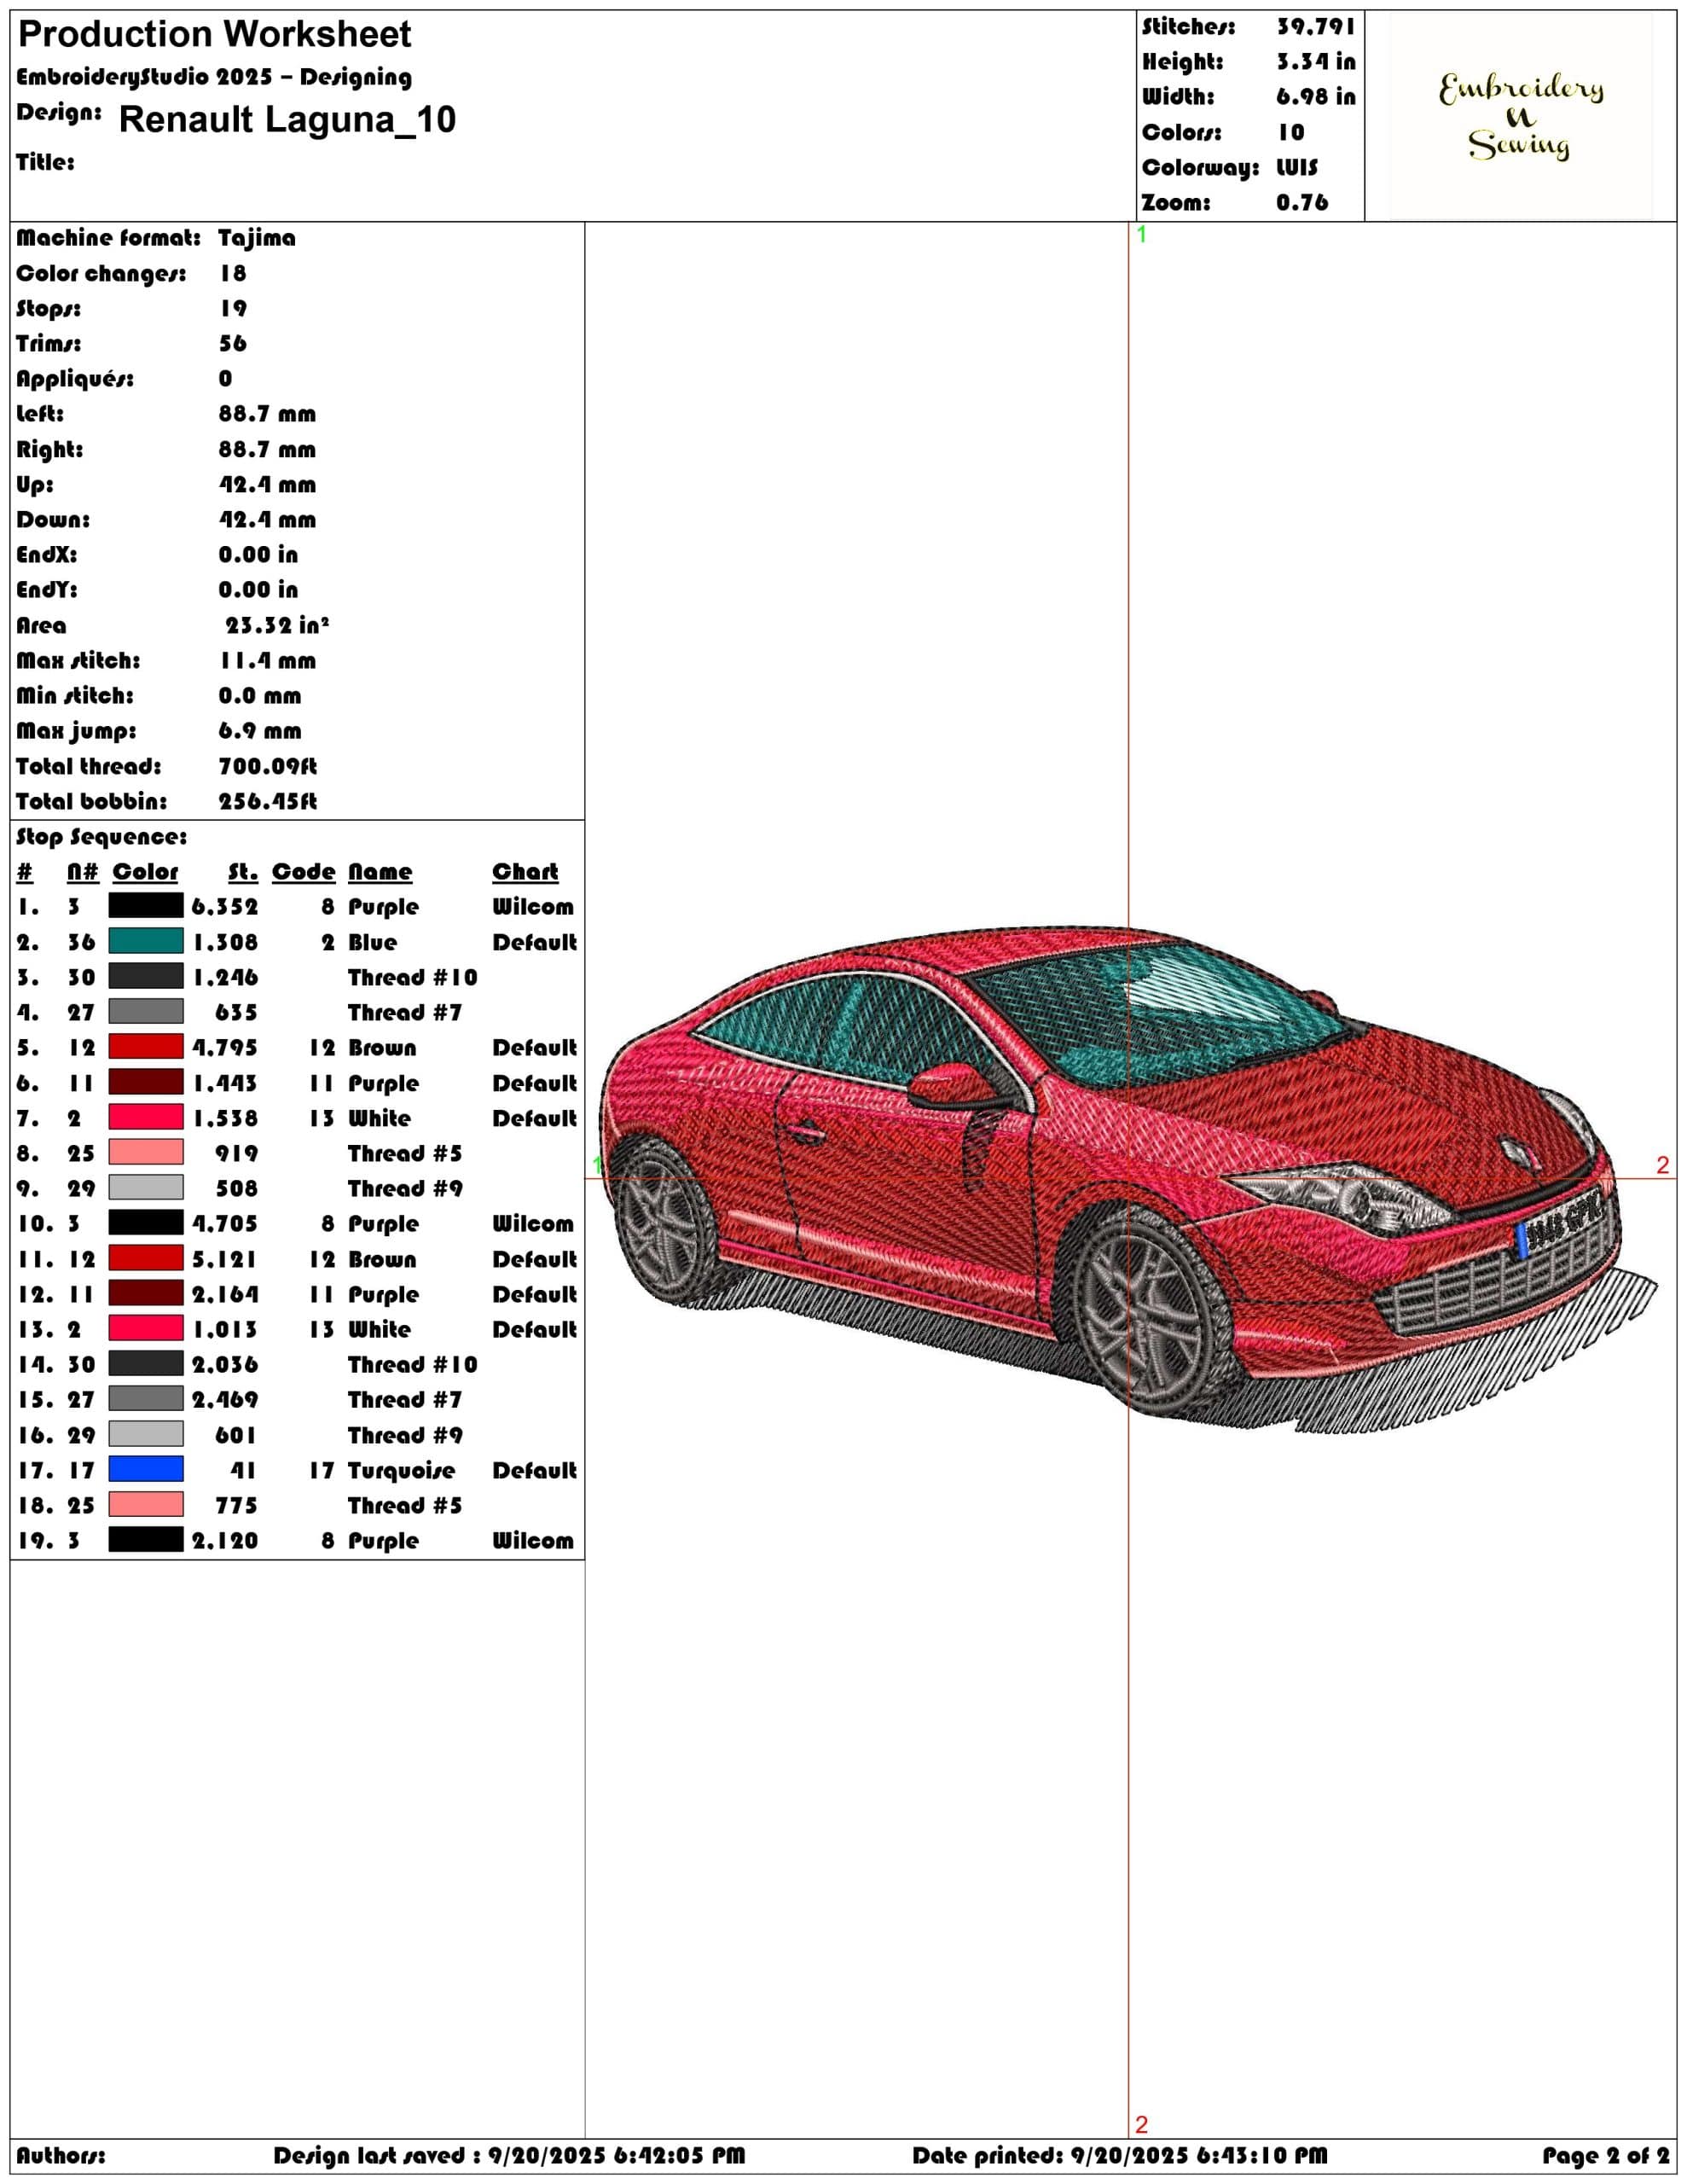
Task: Click 'Thread #10' in stop 3
Action: (413, 977)
